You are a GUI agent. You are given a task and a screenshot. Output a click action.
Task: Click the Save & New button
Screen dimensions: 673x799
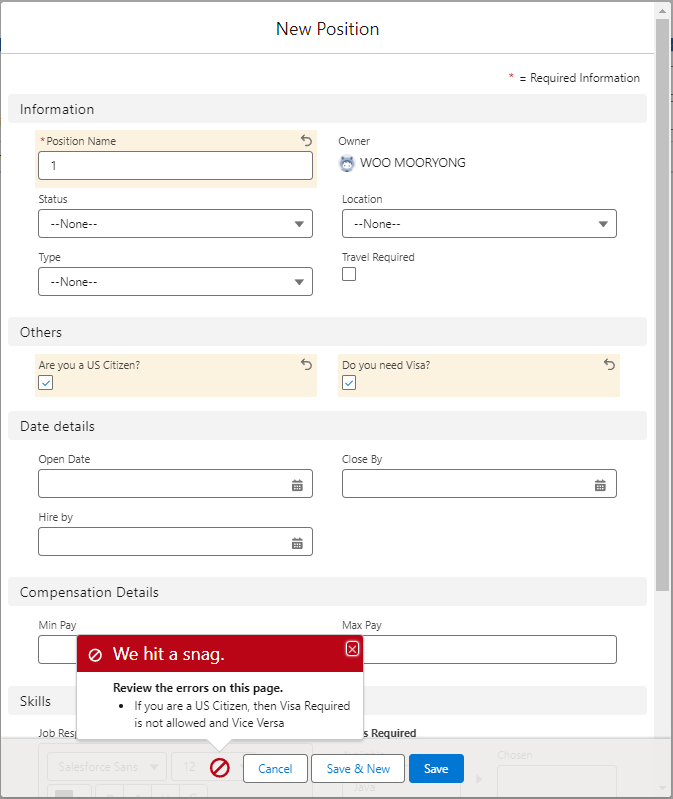358,768
